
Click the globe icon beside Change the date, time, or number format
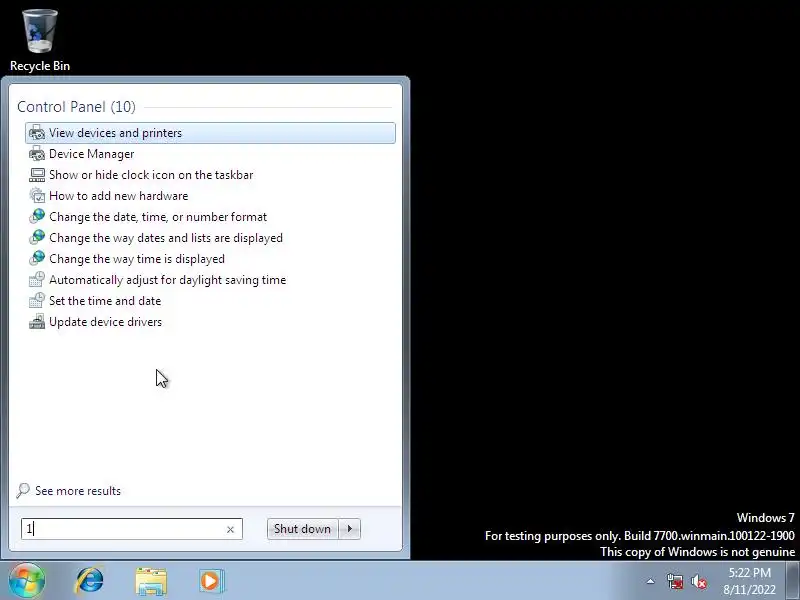coord(37,217)
